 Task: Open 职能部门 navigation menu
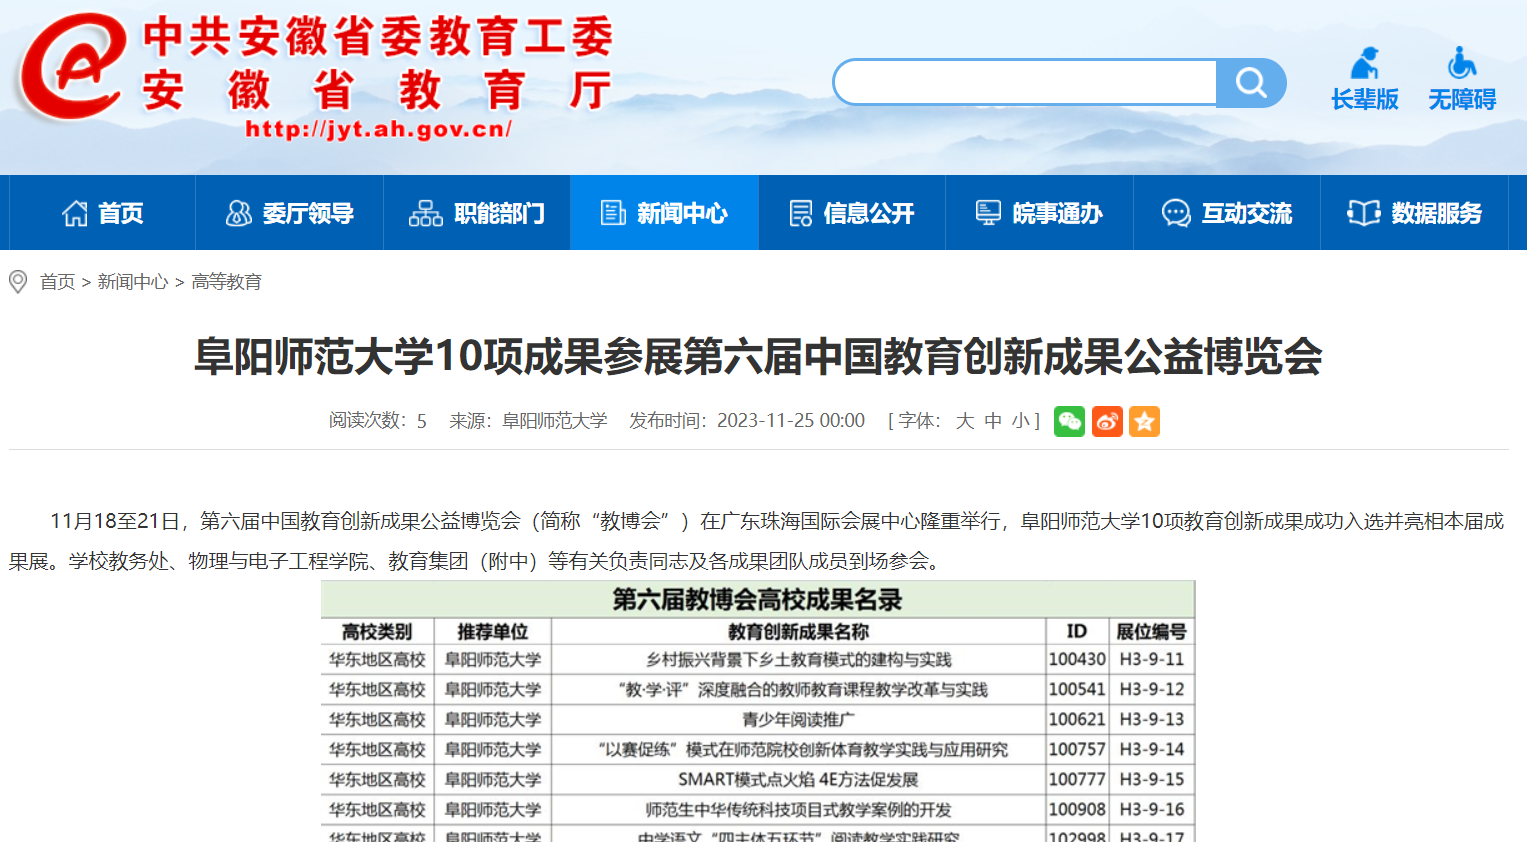click(x=477, y=213)
